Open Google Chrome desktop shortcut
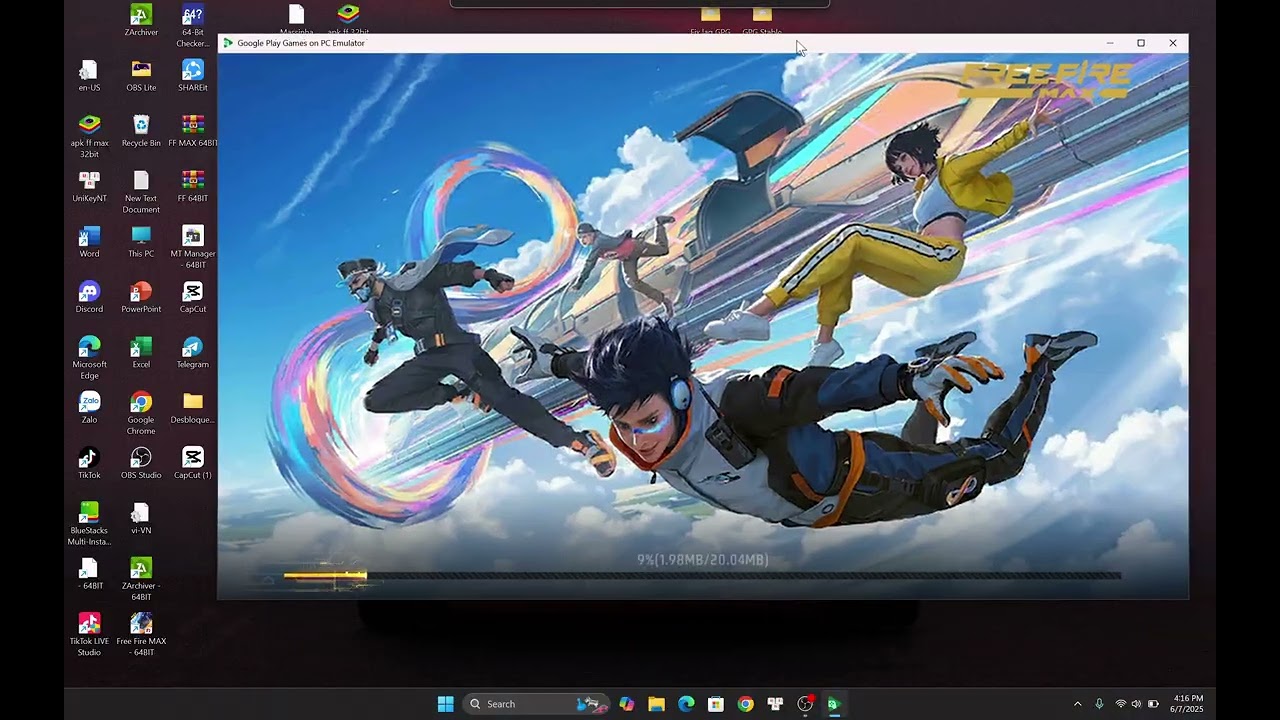The width and height of the screenshot is (1280, 720). click(x=141, y=413)
